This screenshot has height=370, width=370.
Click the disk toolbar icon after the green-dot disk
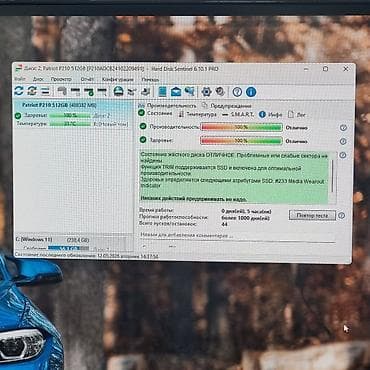102,91
